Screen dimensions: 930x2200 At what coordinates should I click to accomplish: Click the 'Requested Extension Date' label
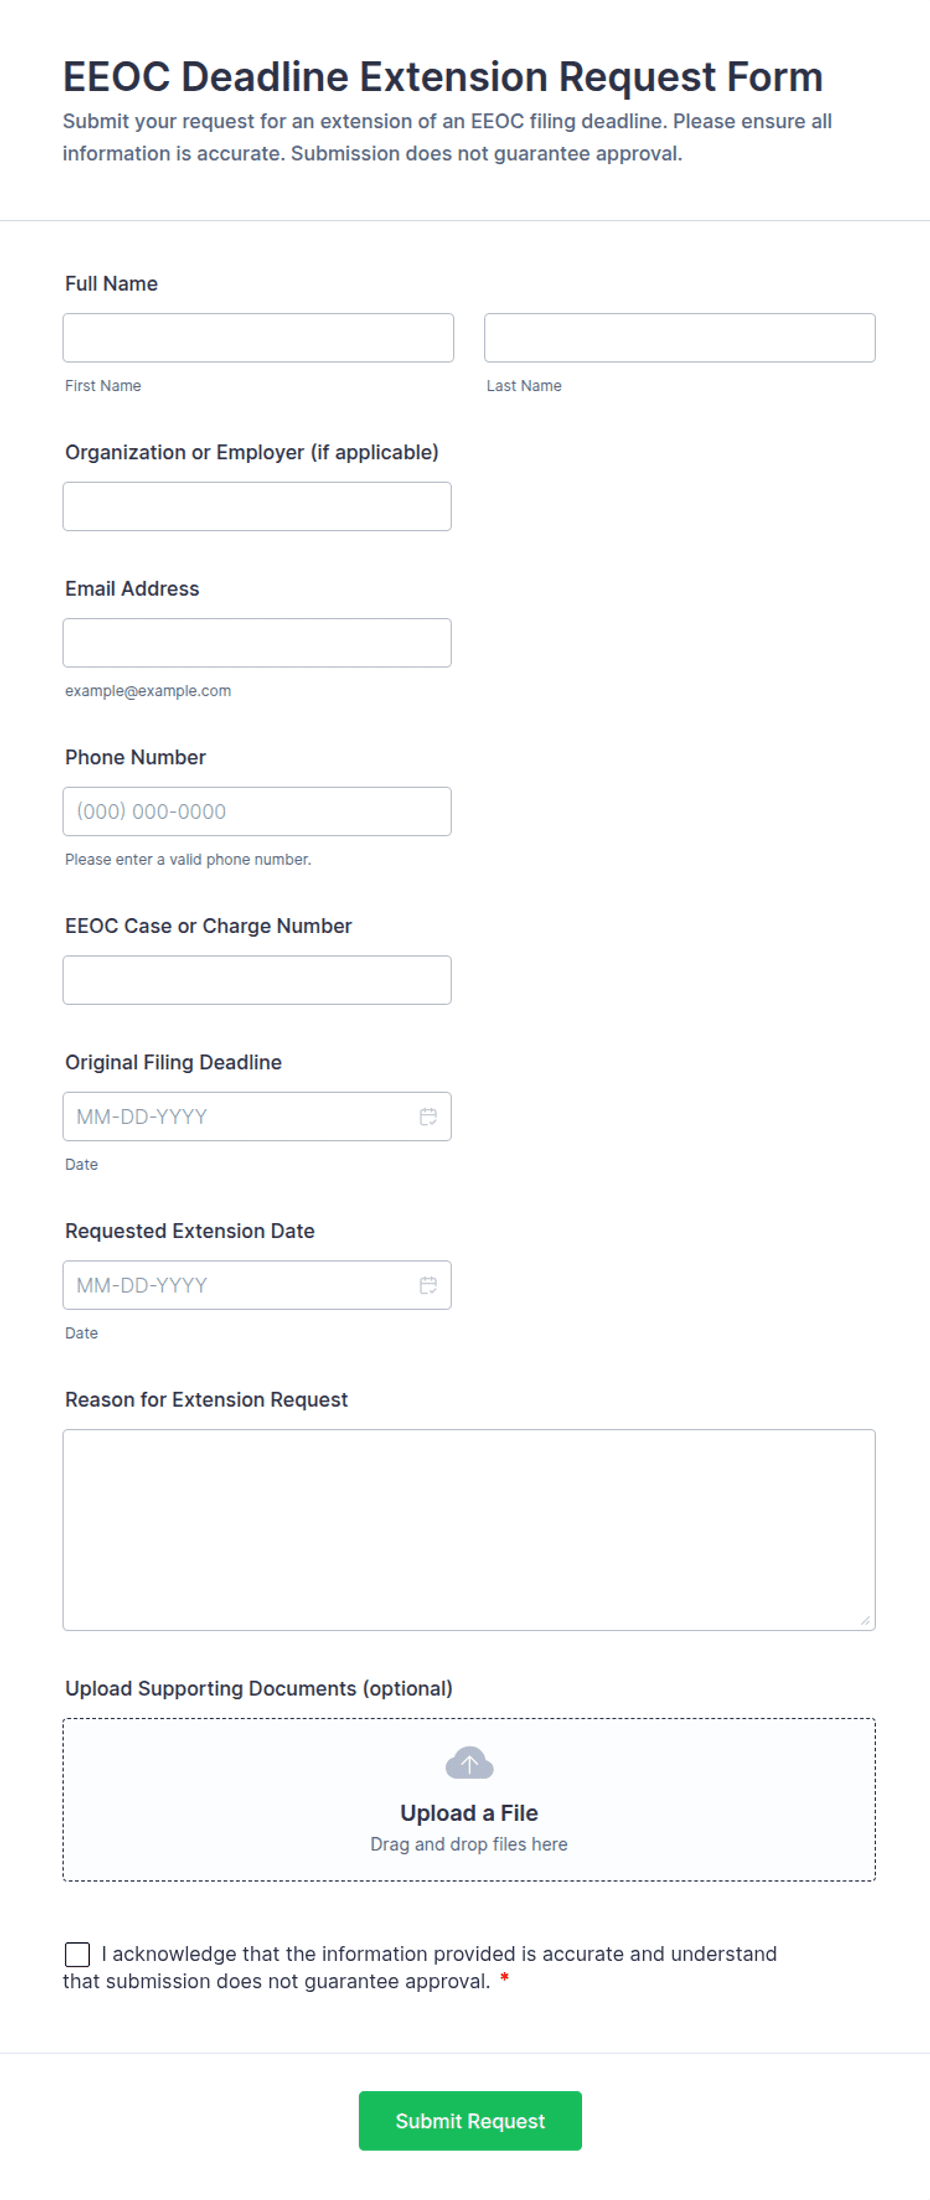(190, 1232)
